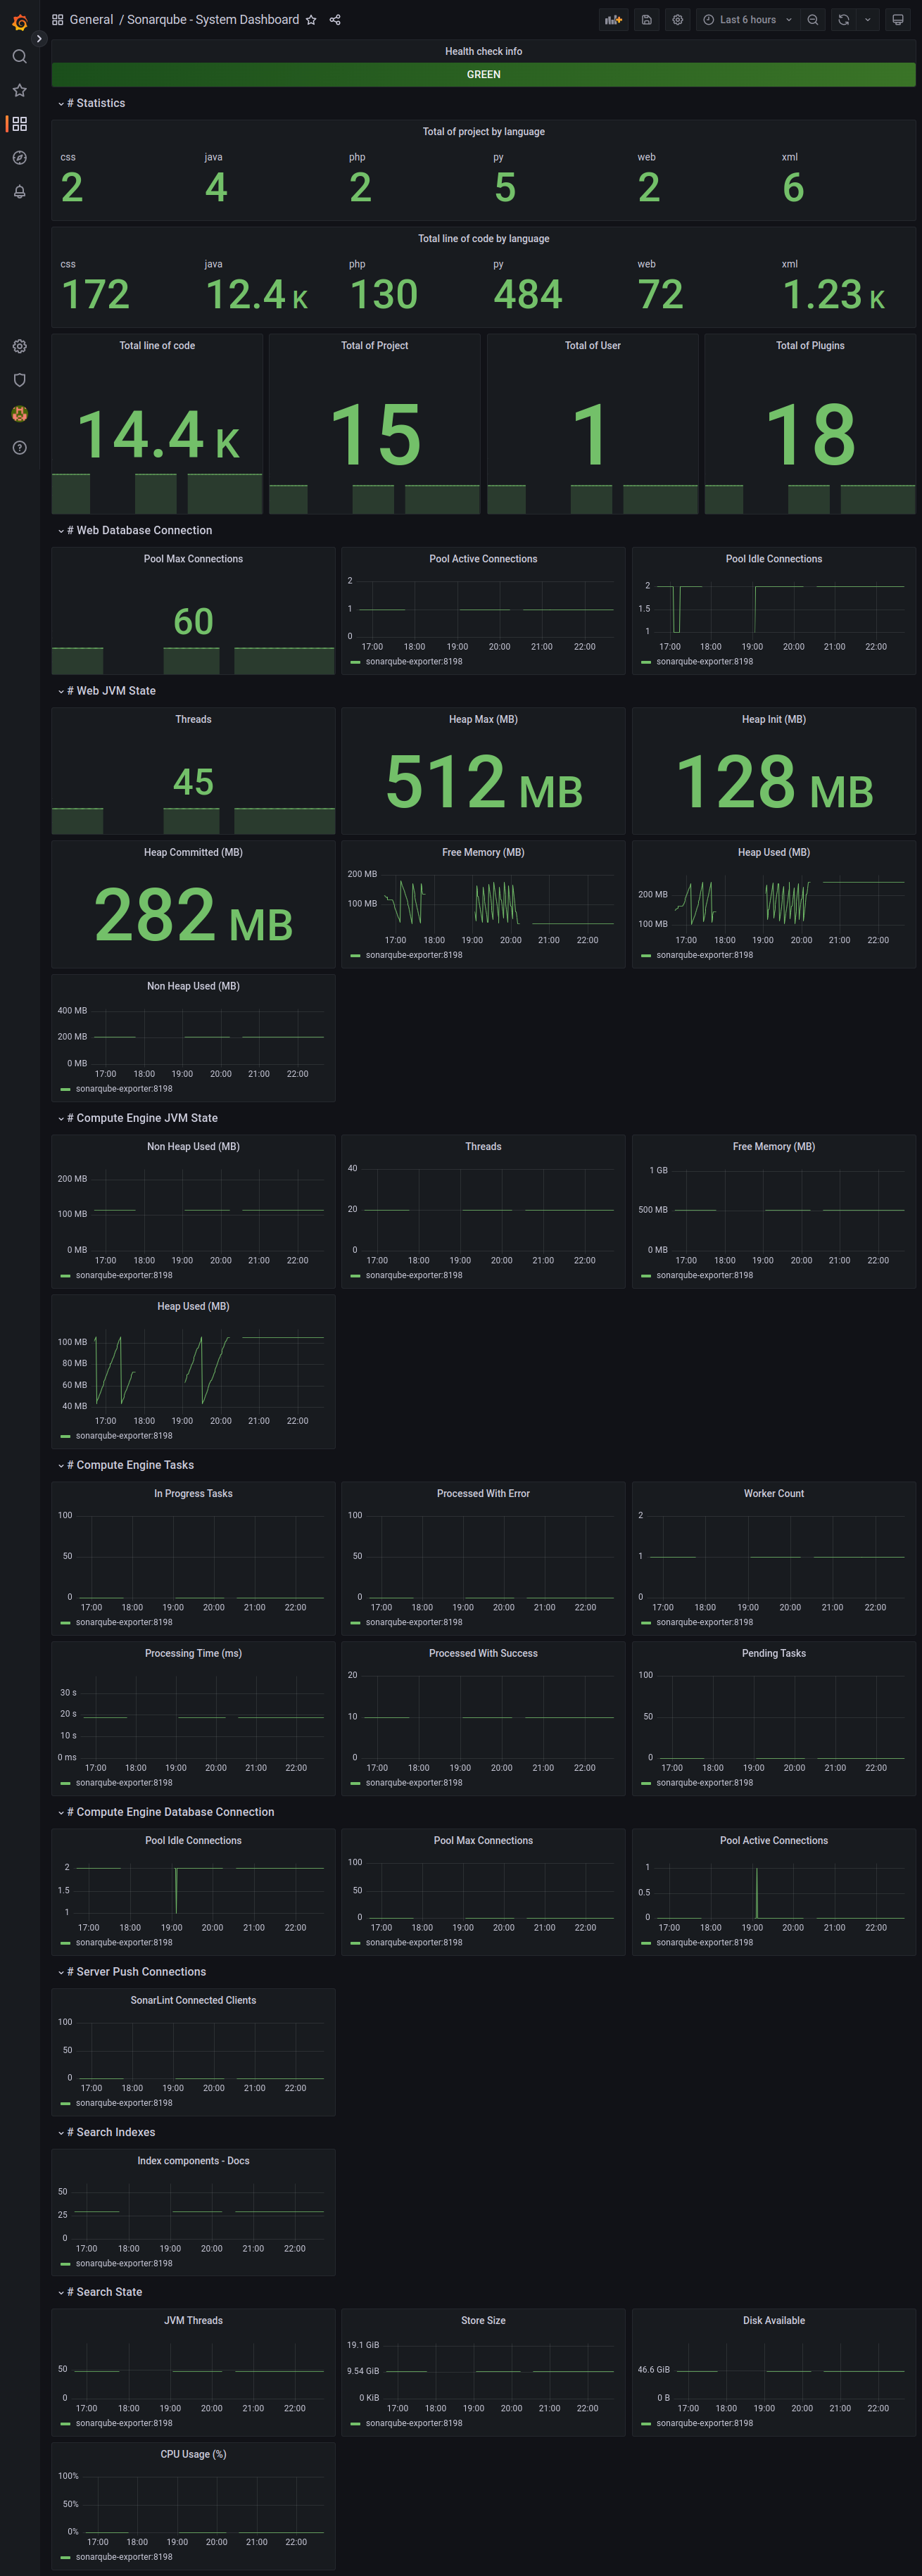Open the Help question mark icon
The height and width of the screenshot is (2576, 922).
pos(19,448)
